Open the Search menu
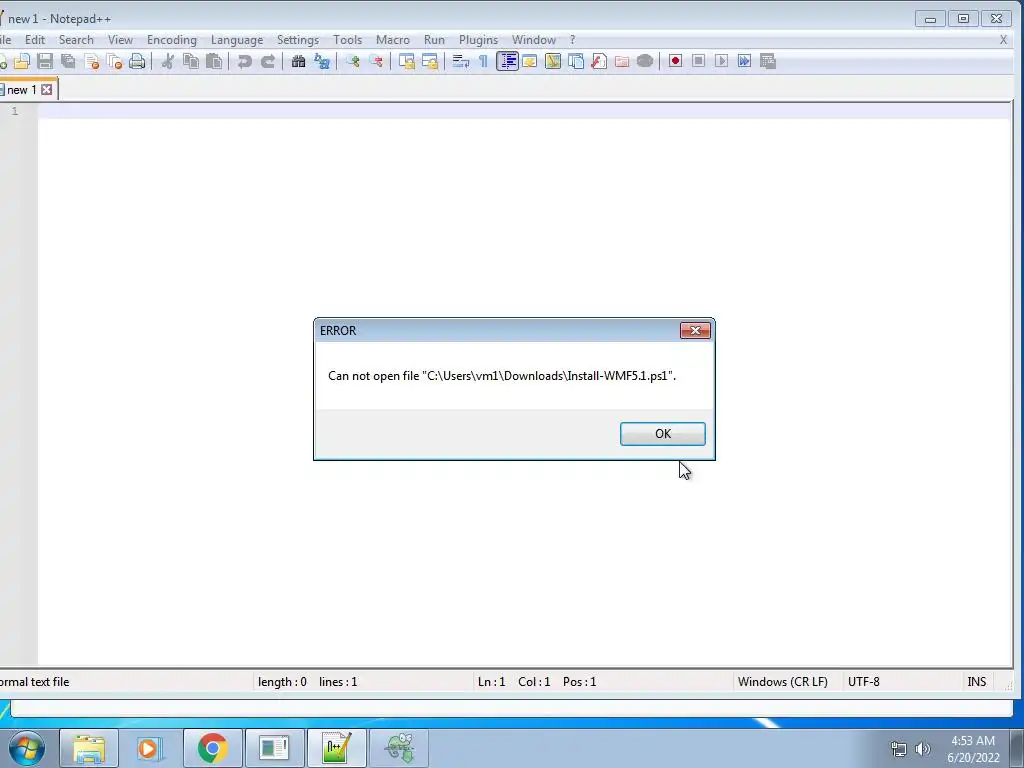 pos(76,40)
